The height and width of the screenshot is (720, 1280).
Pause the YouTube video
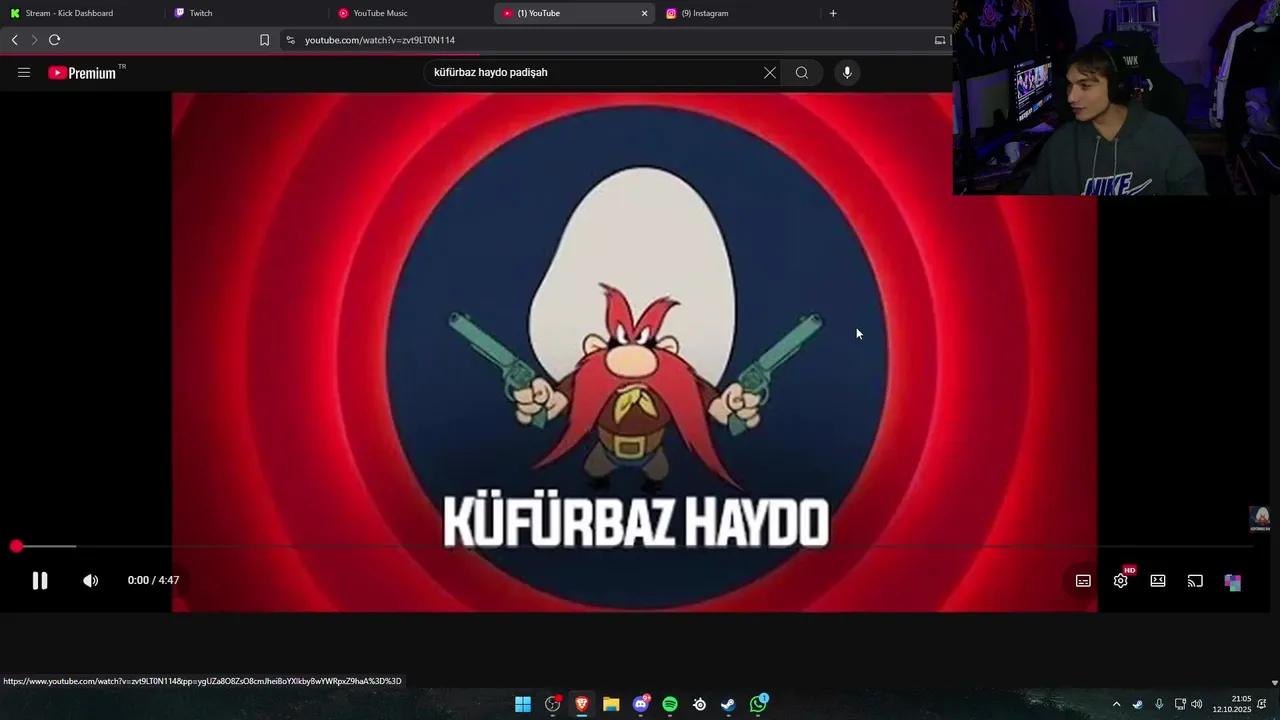click(40, 580)
